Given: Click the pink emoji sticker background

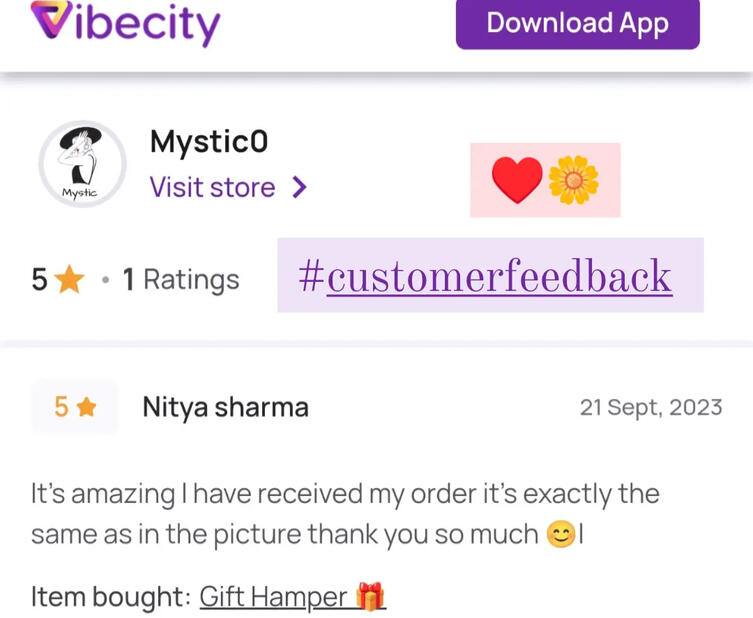Looking at the screenshot, I should pos(545,180).
